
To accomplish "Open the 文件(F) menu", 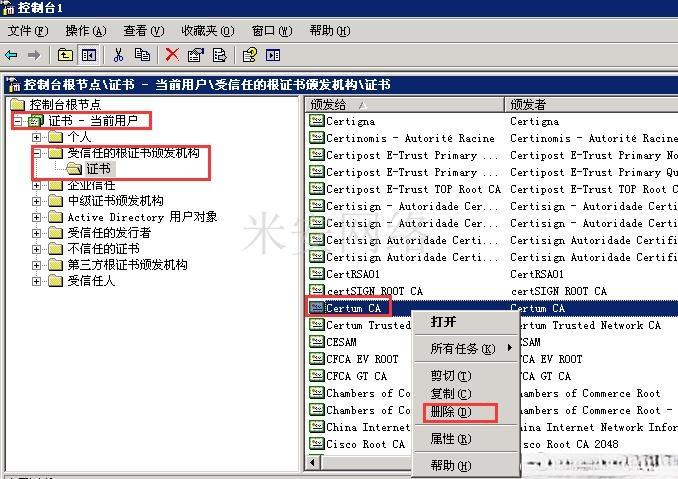I will tap(28, 31).
